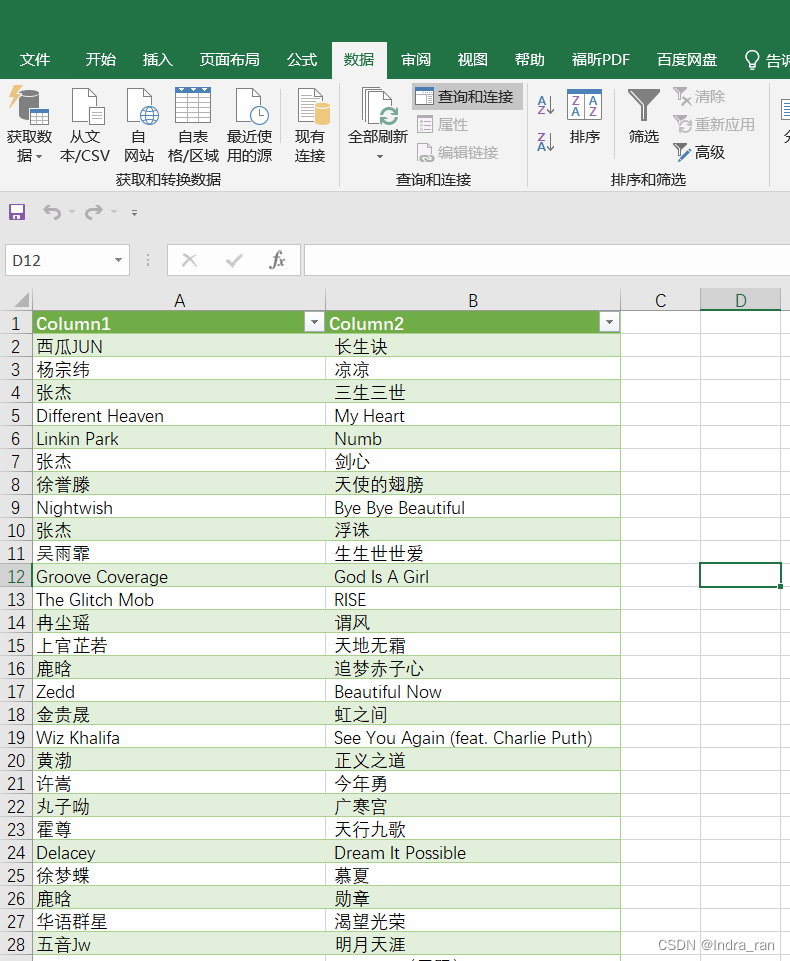Switch to the View (视图) tab
Screen dimensions: 790x961
(x=473, y=59)
